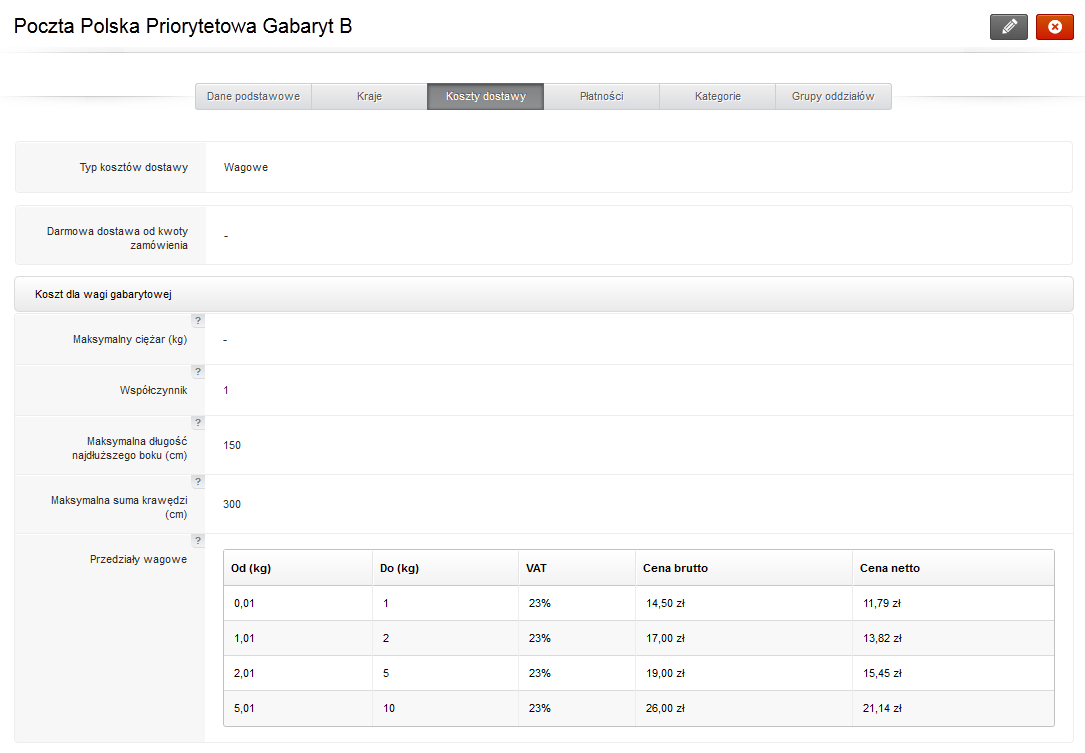Click the Do (kg) column header
Viewport: 1085px width, 753px height.
click(446, 568)
